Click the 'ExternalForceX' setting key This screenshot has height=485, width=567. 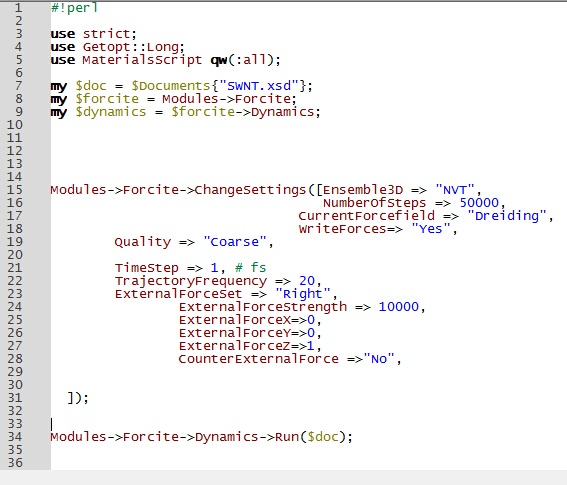[235, 320]
